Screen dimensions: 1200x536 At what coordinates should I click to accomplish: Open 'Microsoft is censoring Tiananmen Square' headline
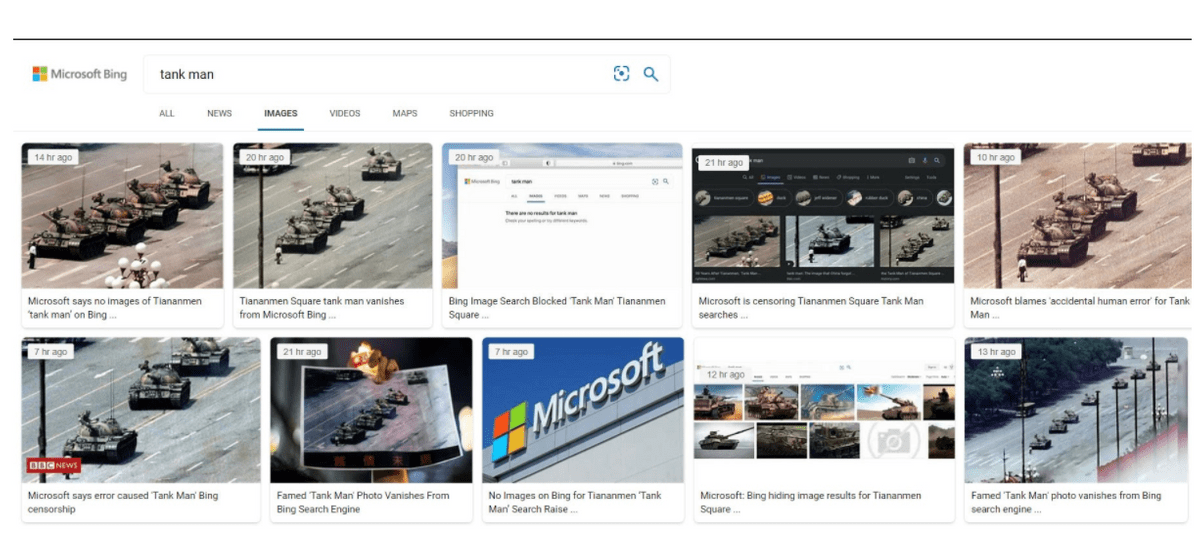pos(811,307)
